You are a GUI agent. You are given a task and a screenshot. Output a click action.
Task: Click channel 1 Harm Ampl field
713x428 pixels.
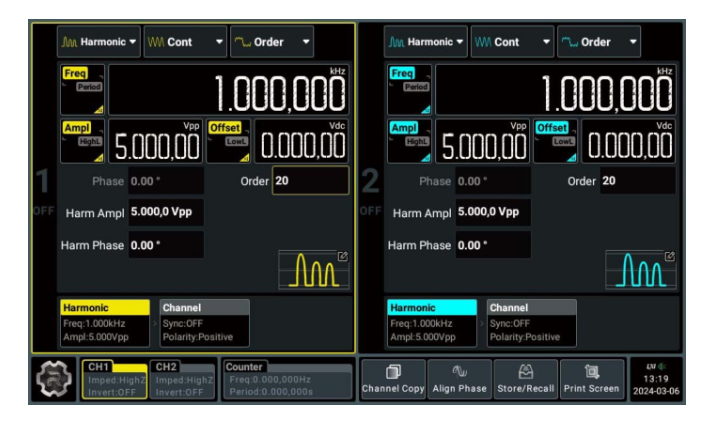(166, 212)
